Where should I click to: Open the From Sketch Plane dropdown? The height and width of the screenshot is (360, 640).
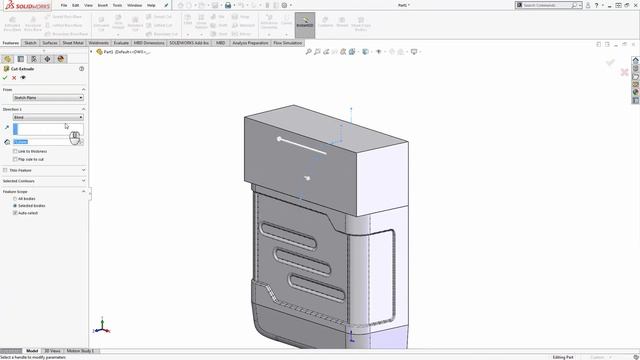[x=48, y=98]
